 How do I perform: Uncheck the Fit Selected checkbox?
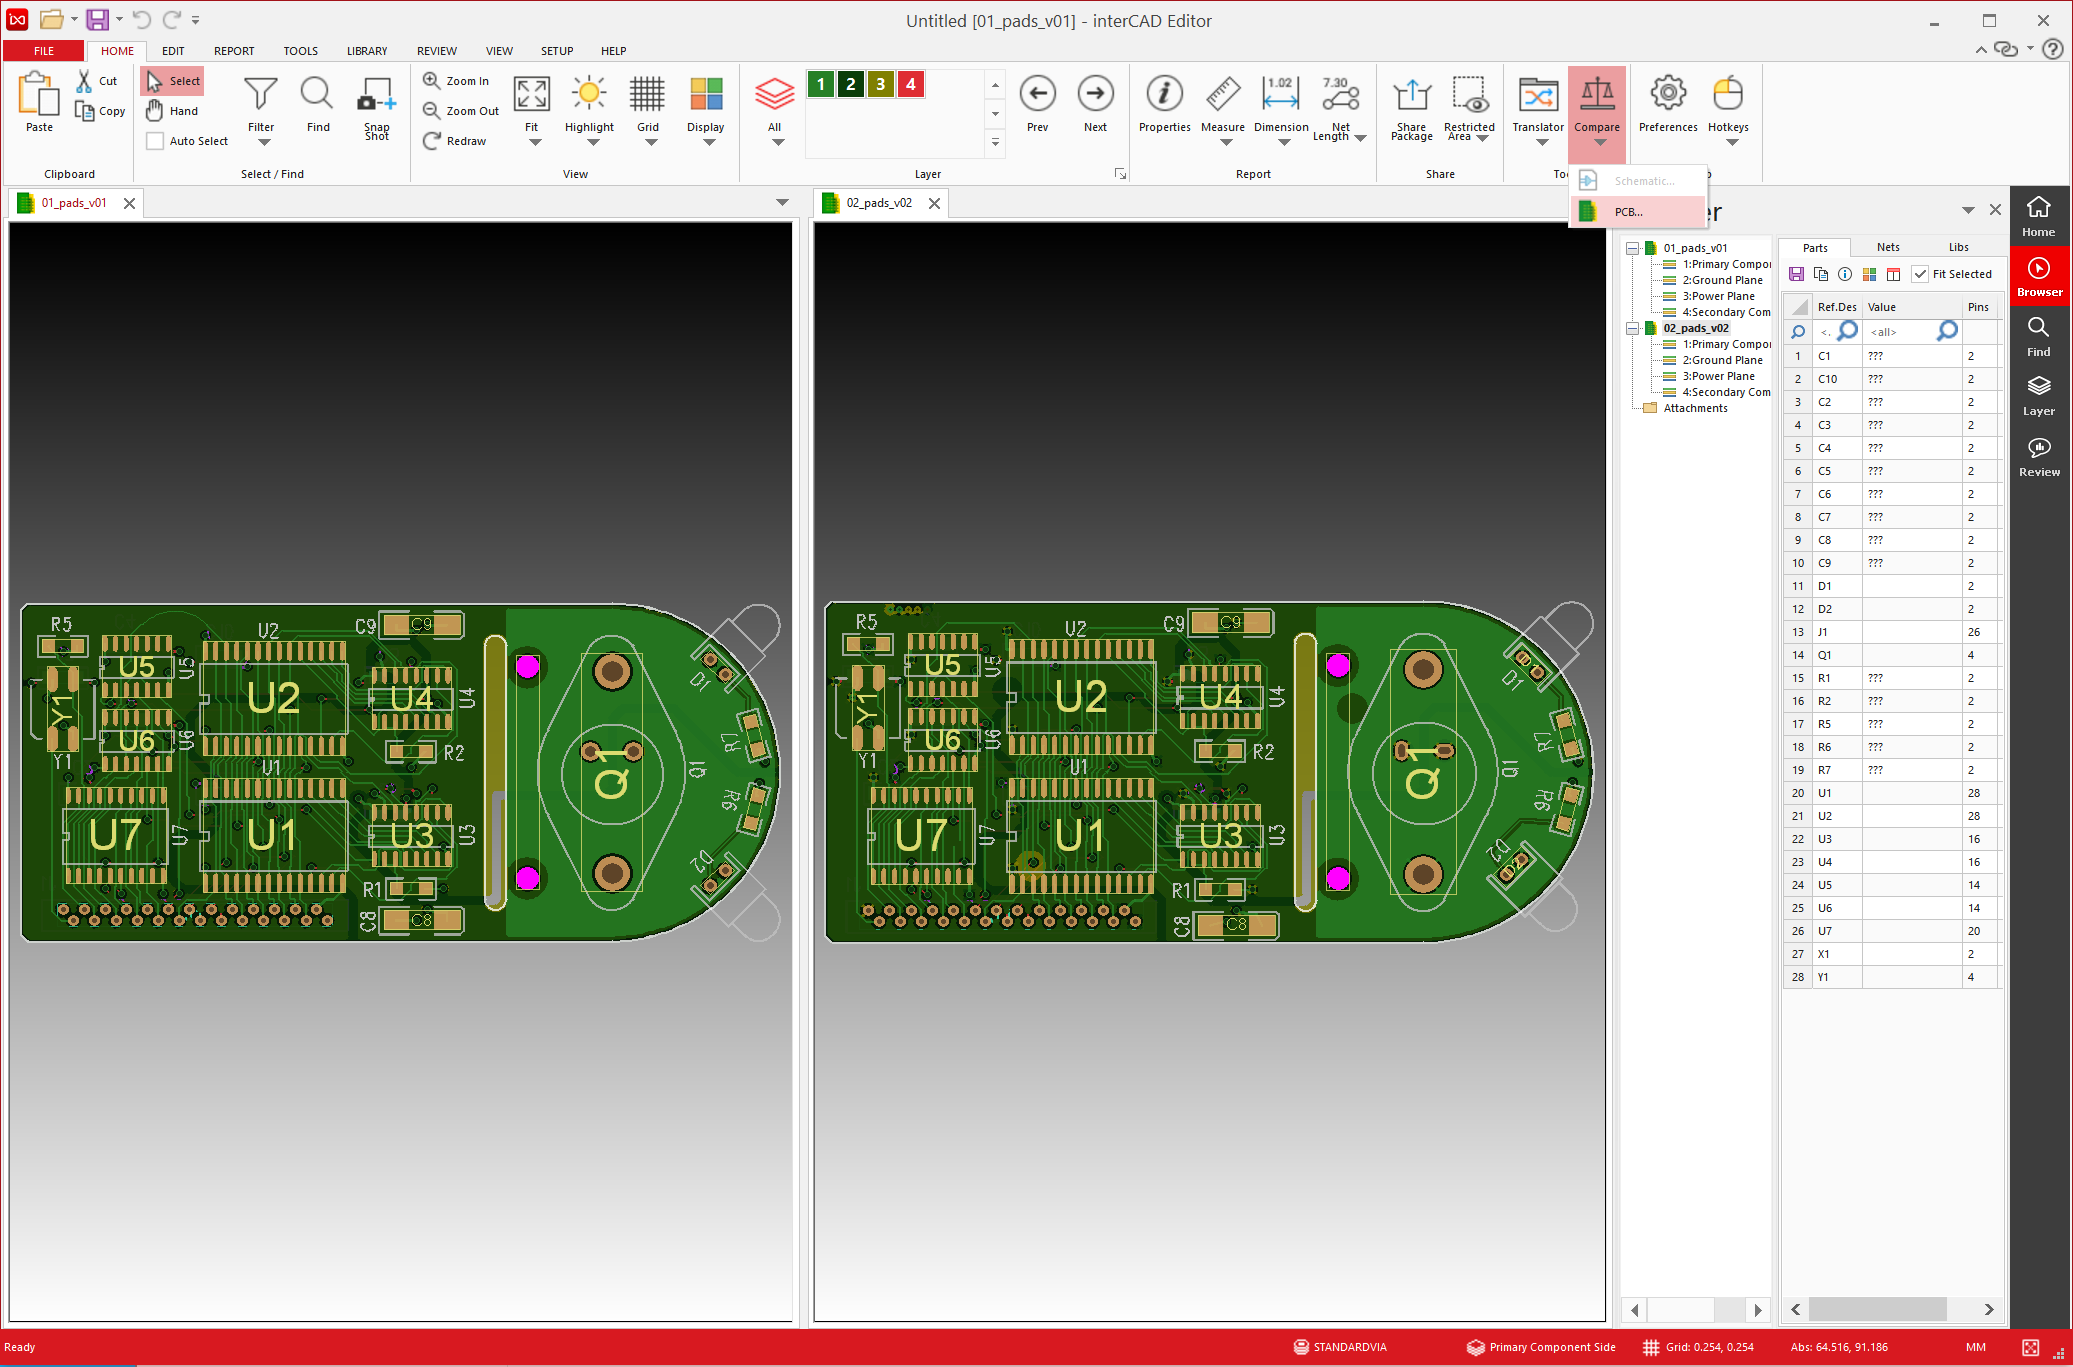[x=1920, y=274]
